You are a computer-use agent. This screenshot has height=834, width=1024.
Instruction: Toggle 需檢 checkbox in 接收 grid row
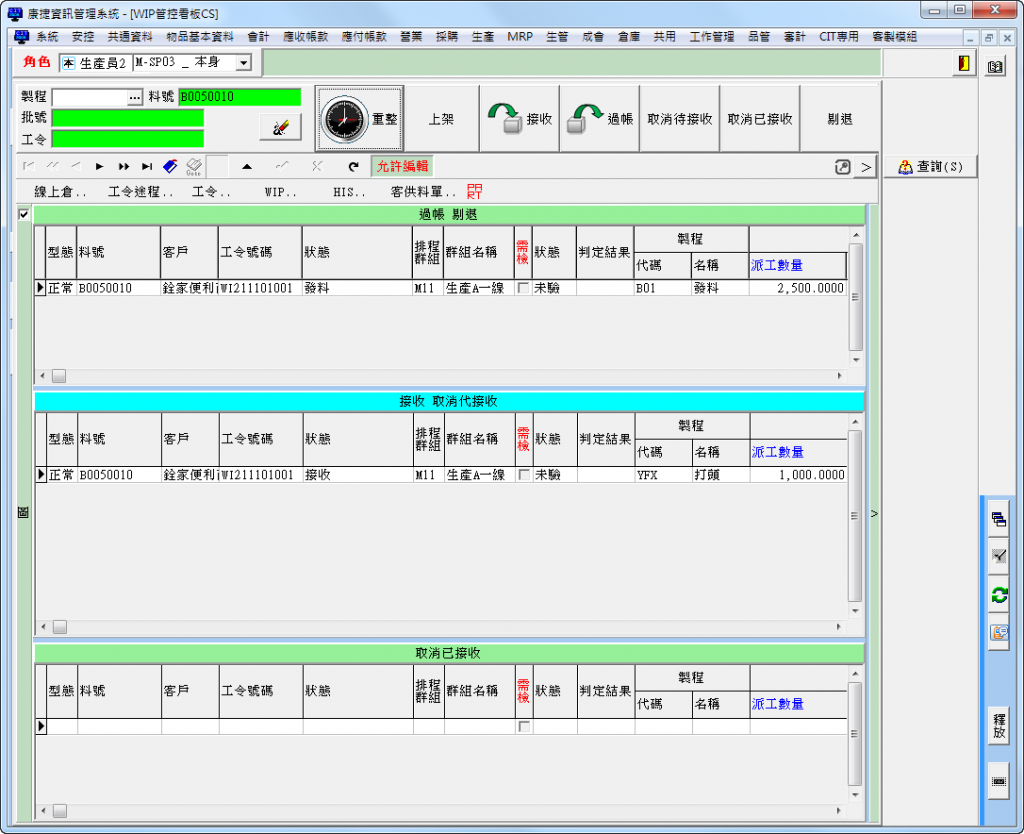524,475
